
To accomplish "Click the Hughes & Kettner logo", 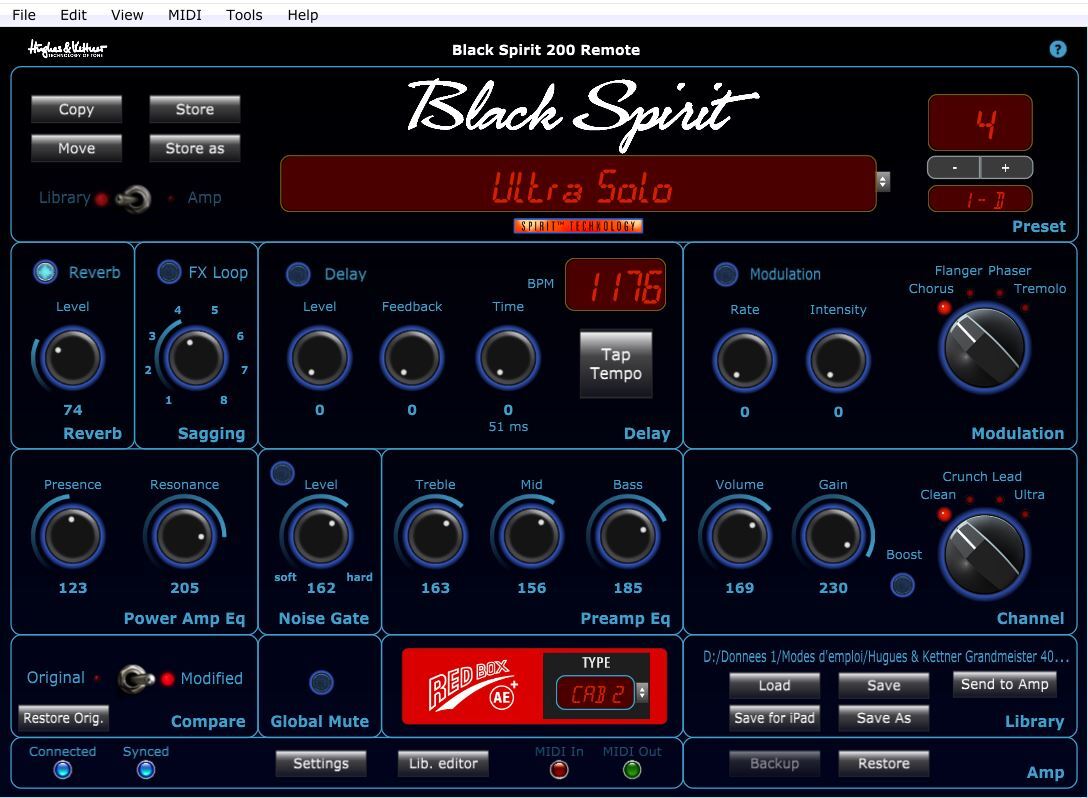I will 67,49.
